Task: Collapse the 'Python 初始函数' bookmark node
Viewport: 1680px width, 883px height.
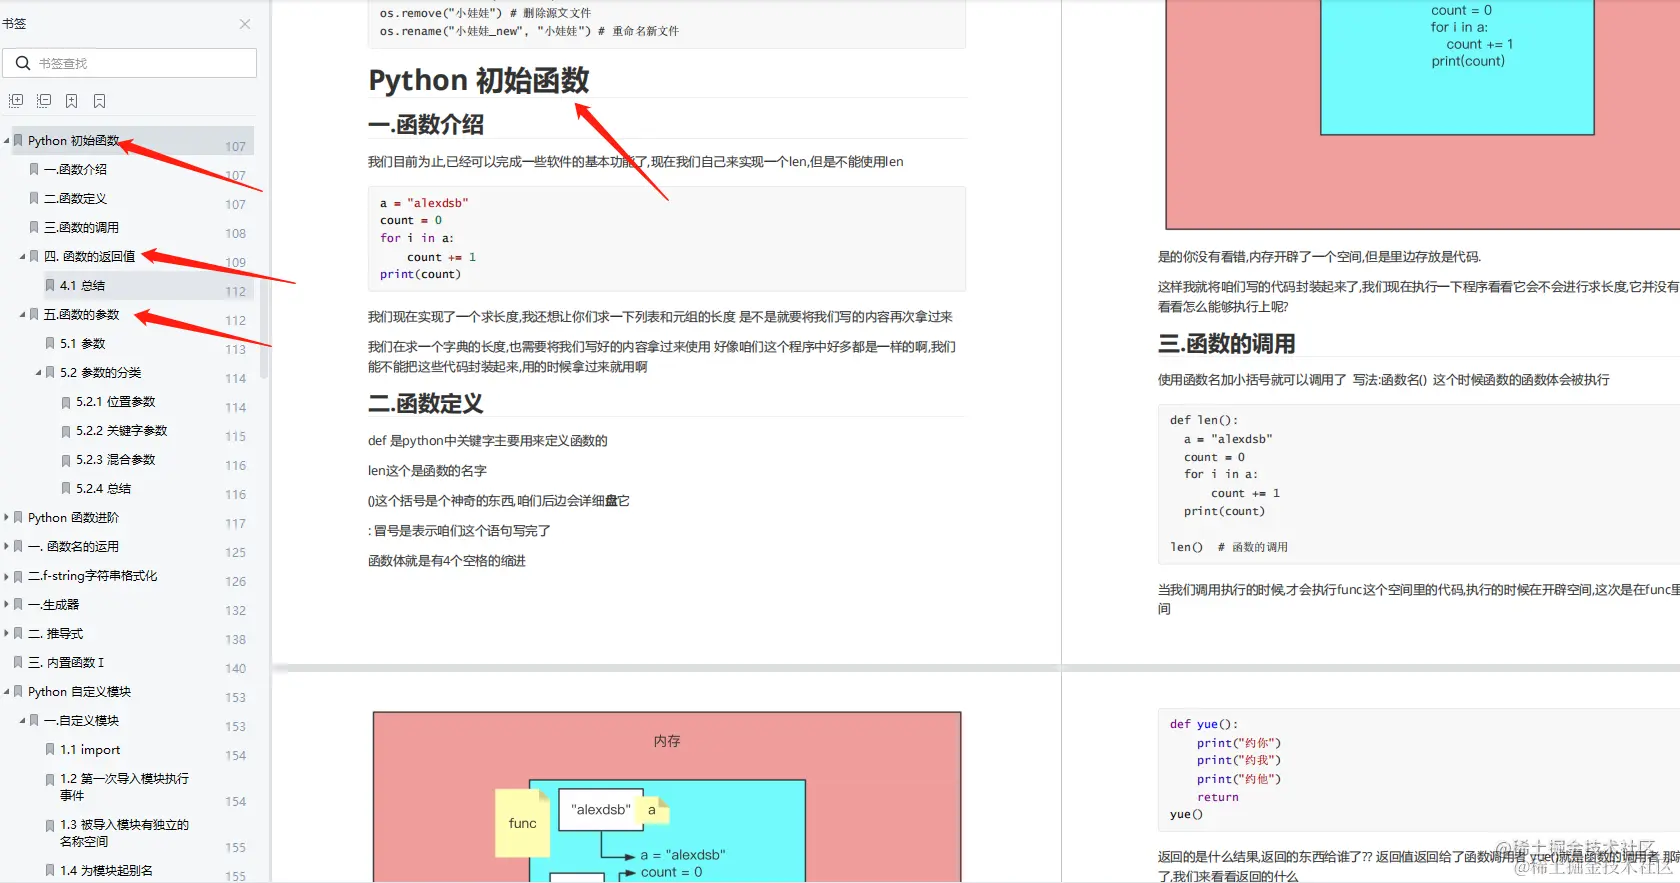Action: (x=6, y=141)
